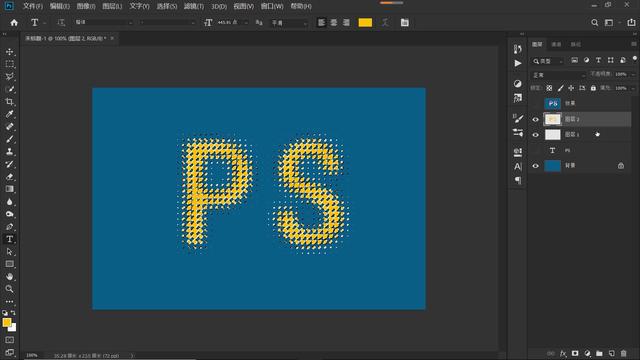This screenshot has height=360, width=640.
Task: Click the Add layer mask icon
Action: [575, 353]
